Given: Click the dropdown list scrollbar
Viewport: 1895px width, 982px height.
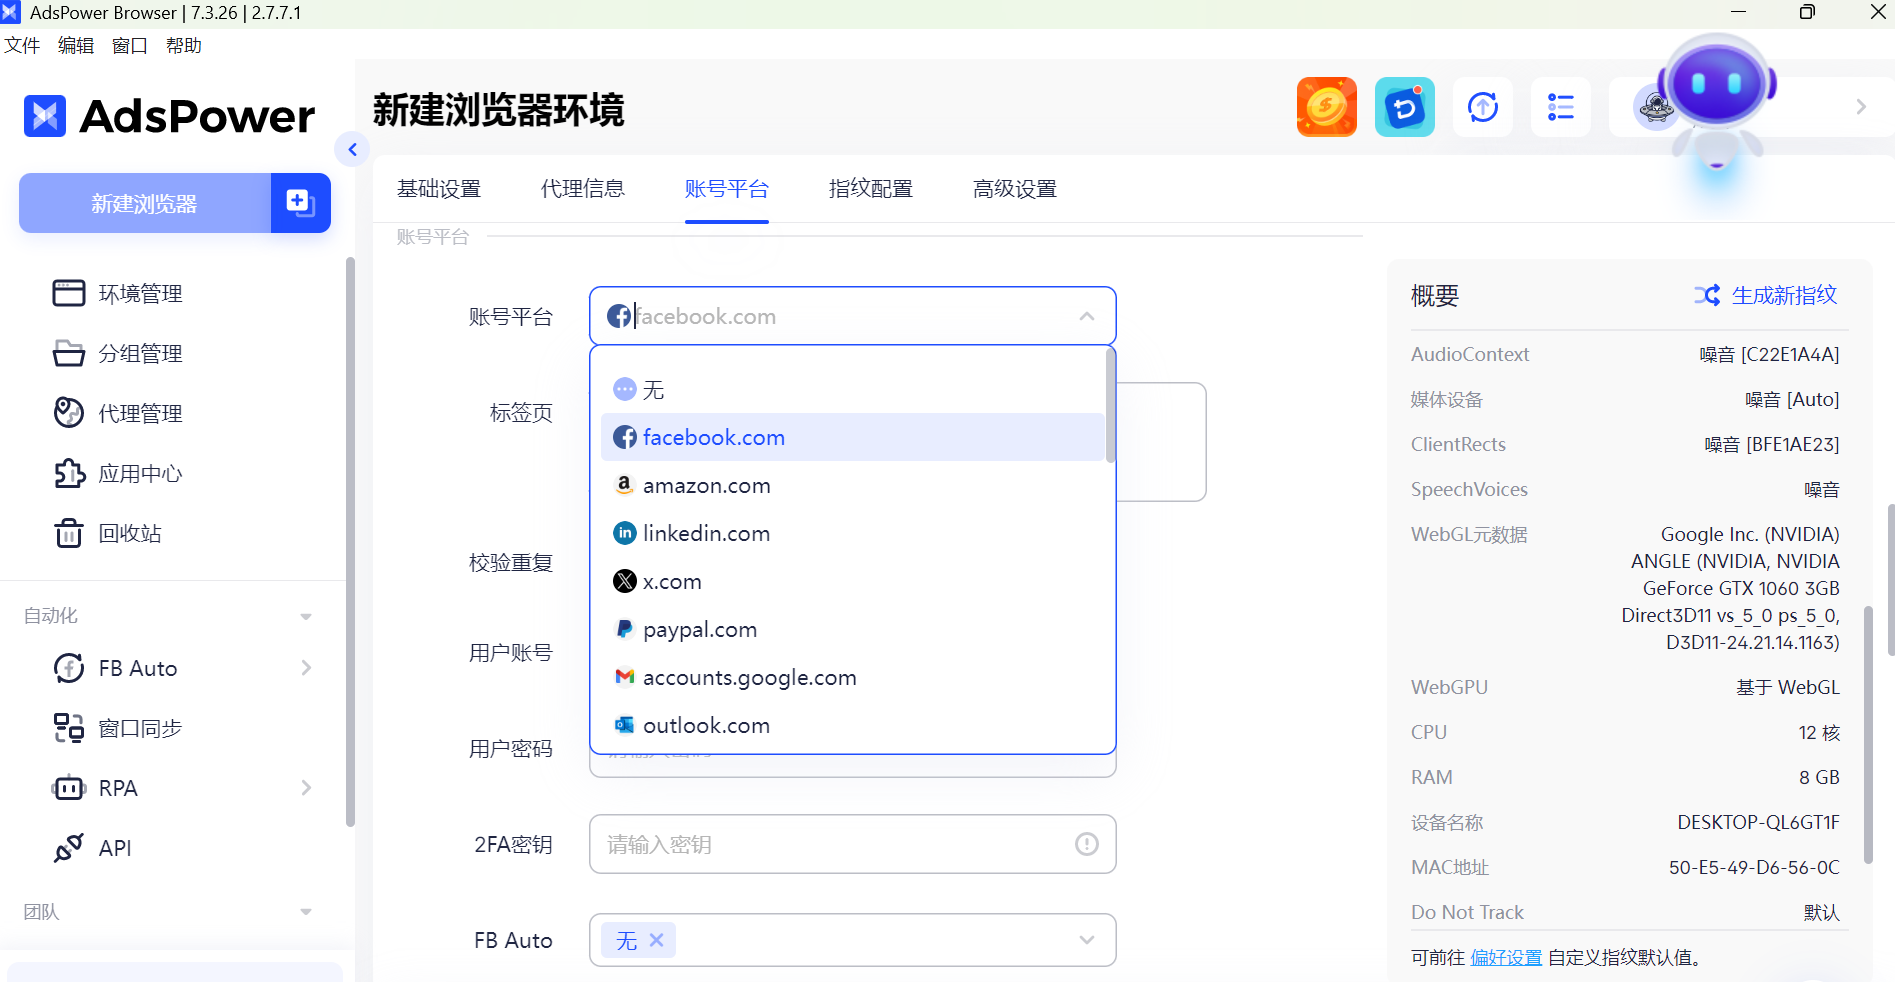Looking at the screenshot, I should (1110, 406).
